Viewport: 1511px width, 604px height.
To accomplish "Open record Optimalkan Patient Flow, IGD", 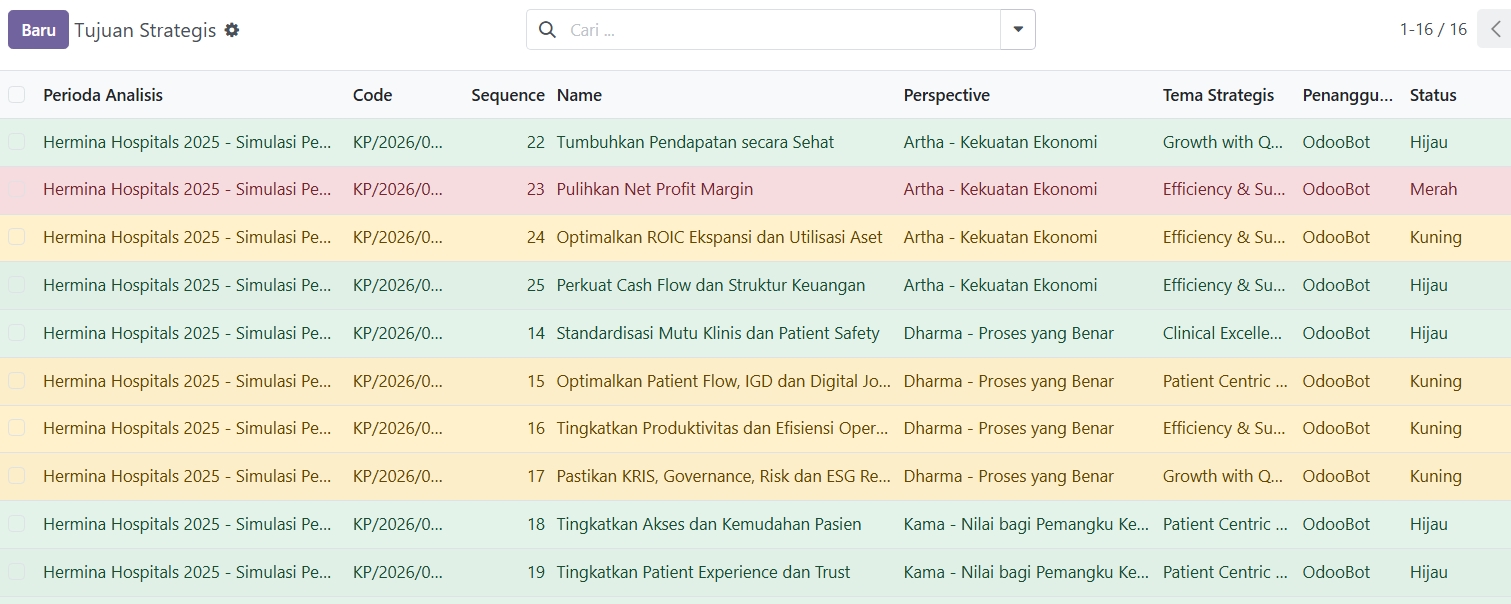I will (723, 381).
